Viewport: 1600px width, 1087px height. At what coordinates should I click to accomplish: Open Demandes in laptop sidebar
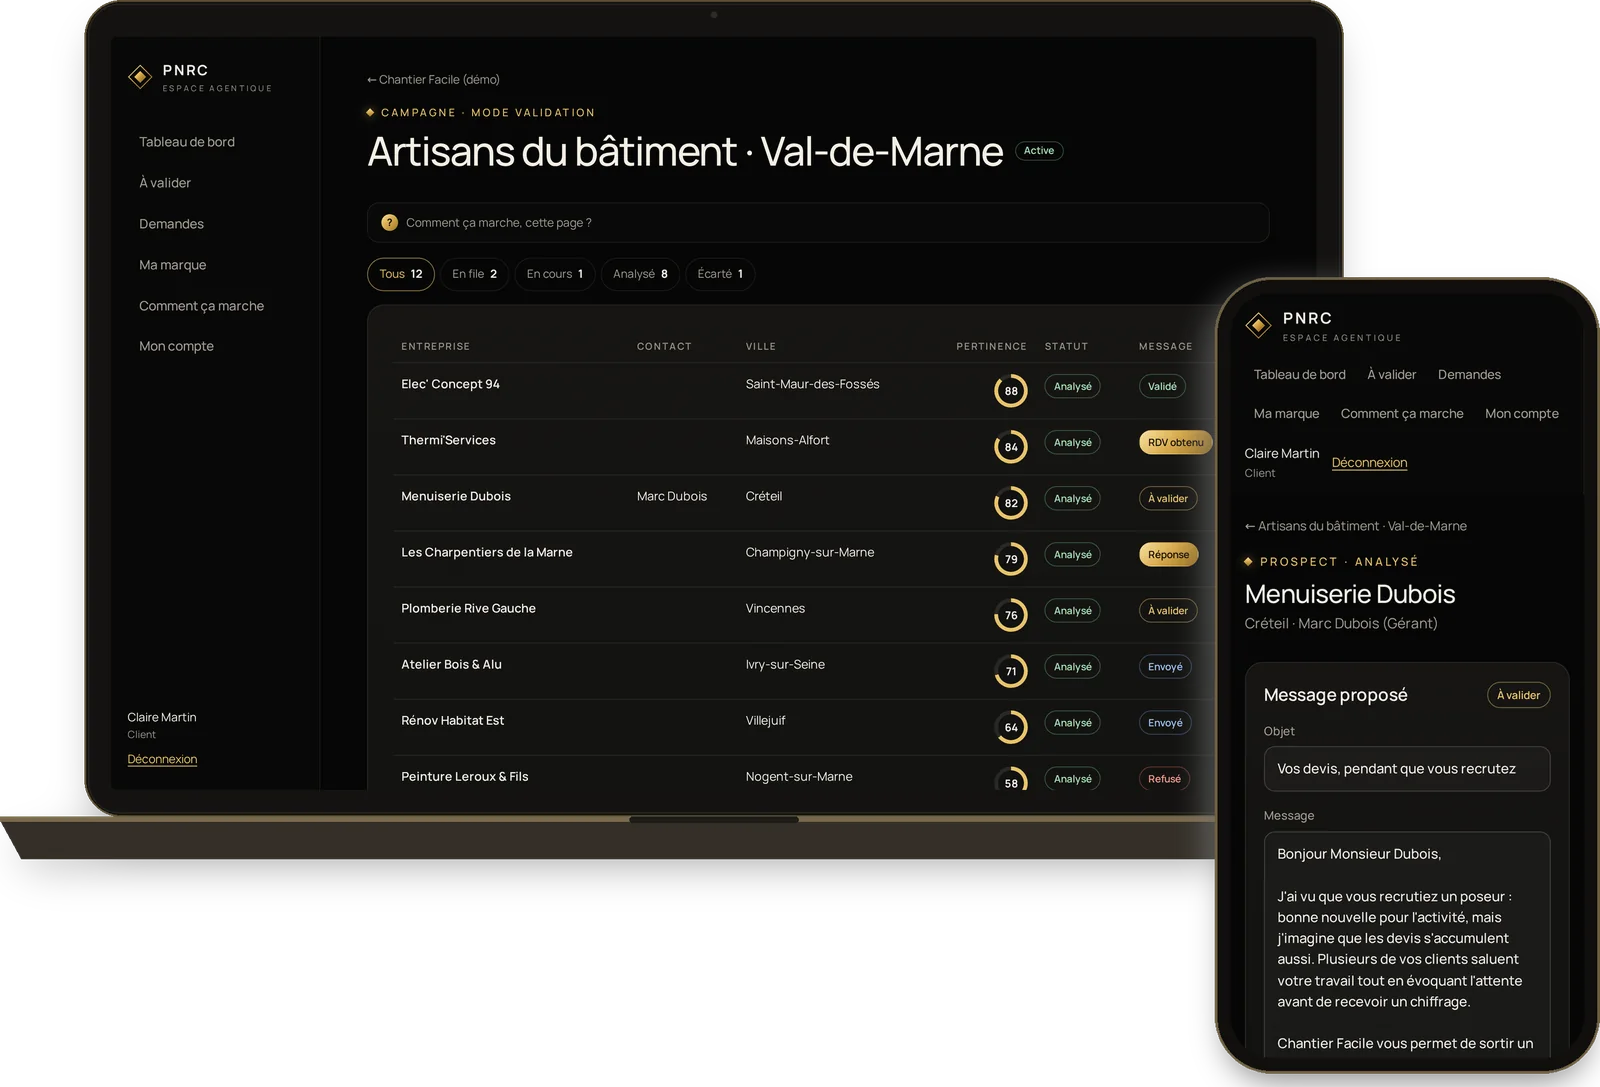[171, 224]
